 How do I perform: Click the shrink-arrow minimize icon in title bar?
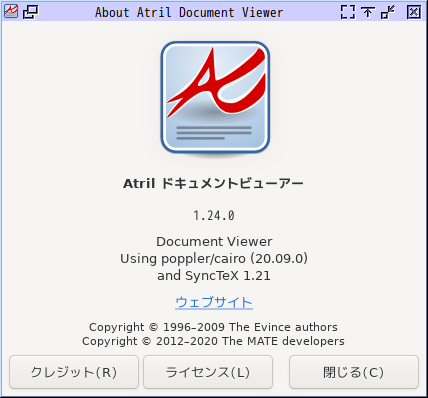coord(388,12)
